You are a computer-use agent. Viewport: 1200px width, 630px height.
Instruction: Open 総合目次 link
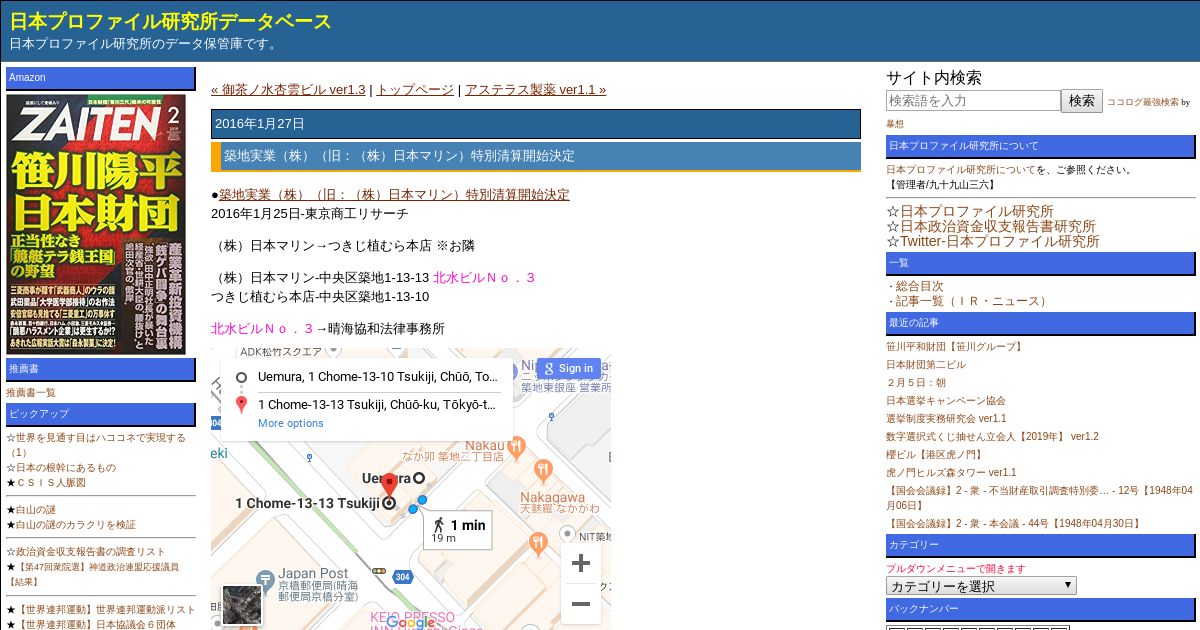pos(919,286)
